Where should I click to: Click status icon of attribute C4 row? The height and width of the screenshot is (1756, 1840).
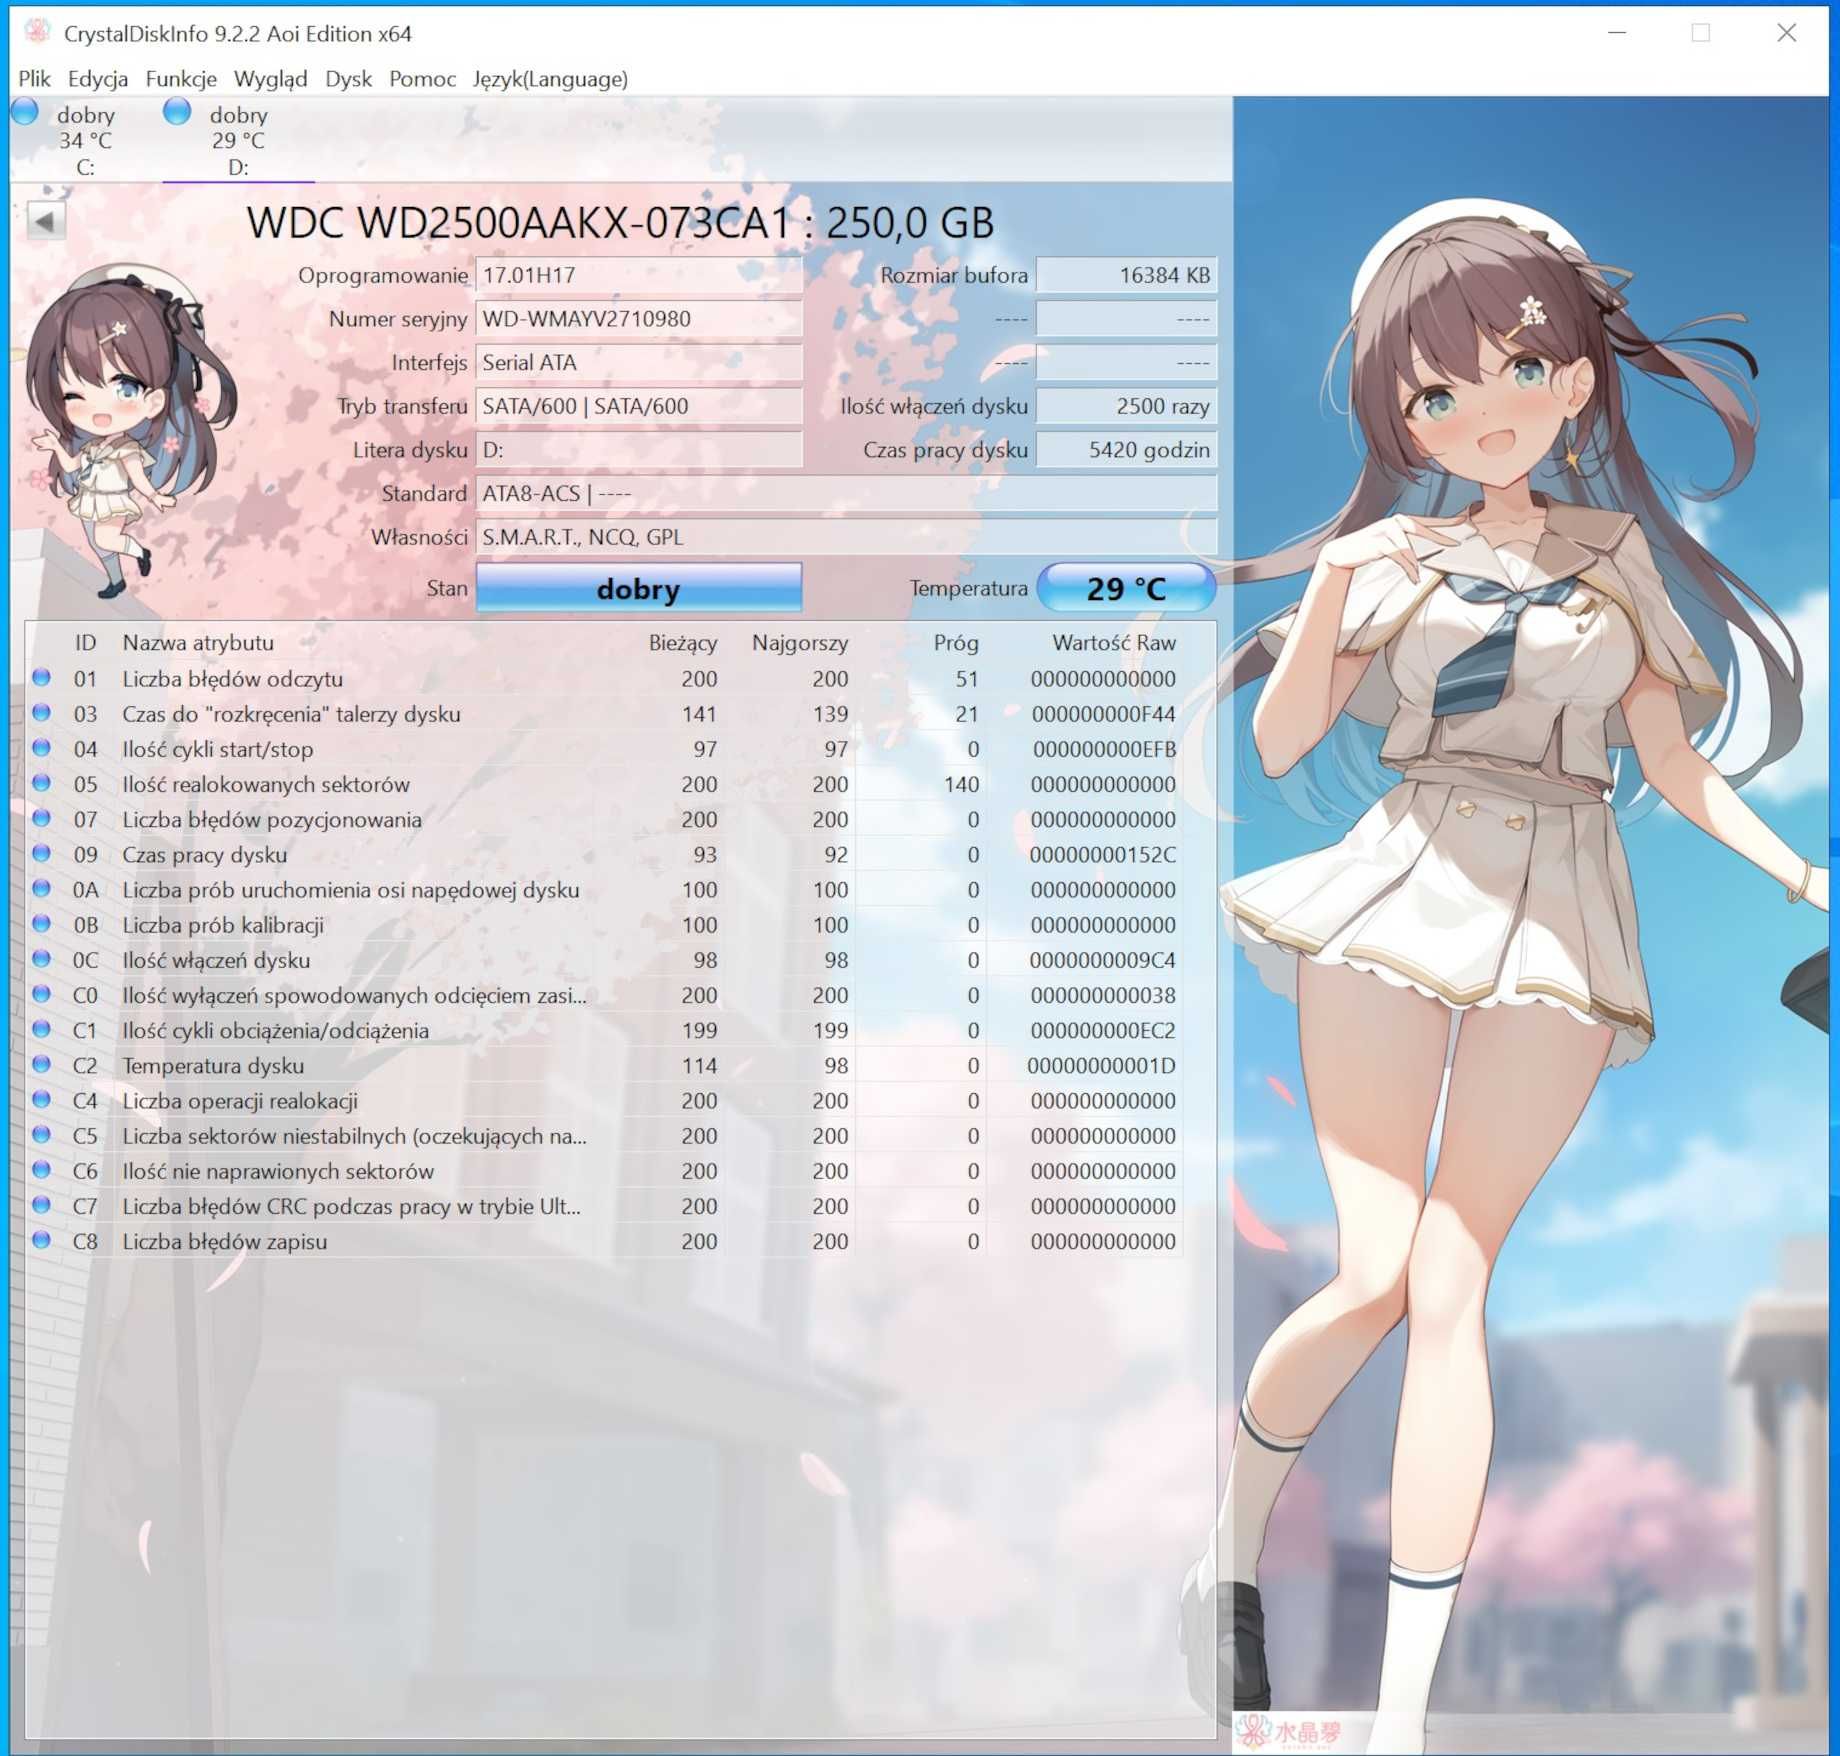coord(41,1099)
